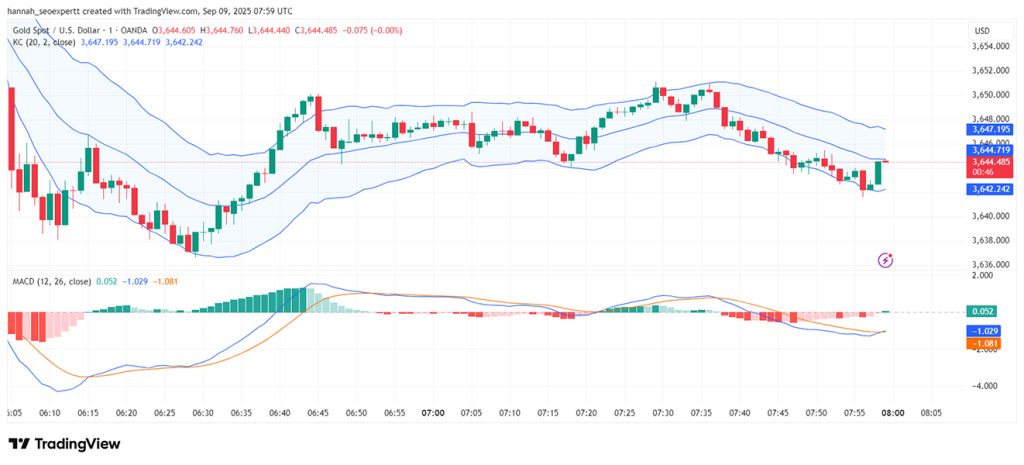
Task: Click the green 0.052 MACD histogram value label
Action: pos(982,312)
